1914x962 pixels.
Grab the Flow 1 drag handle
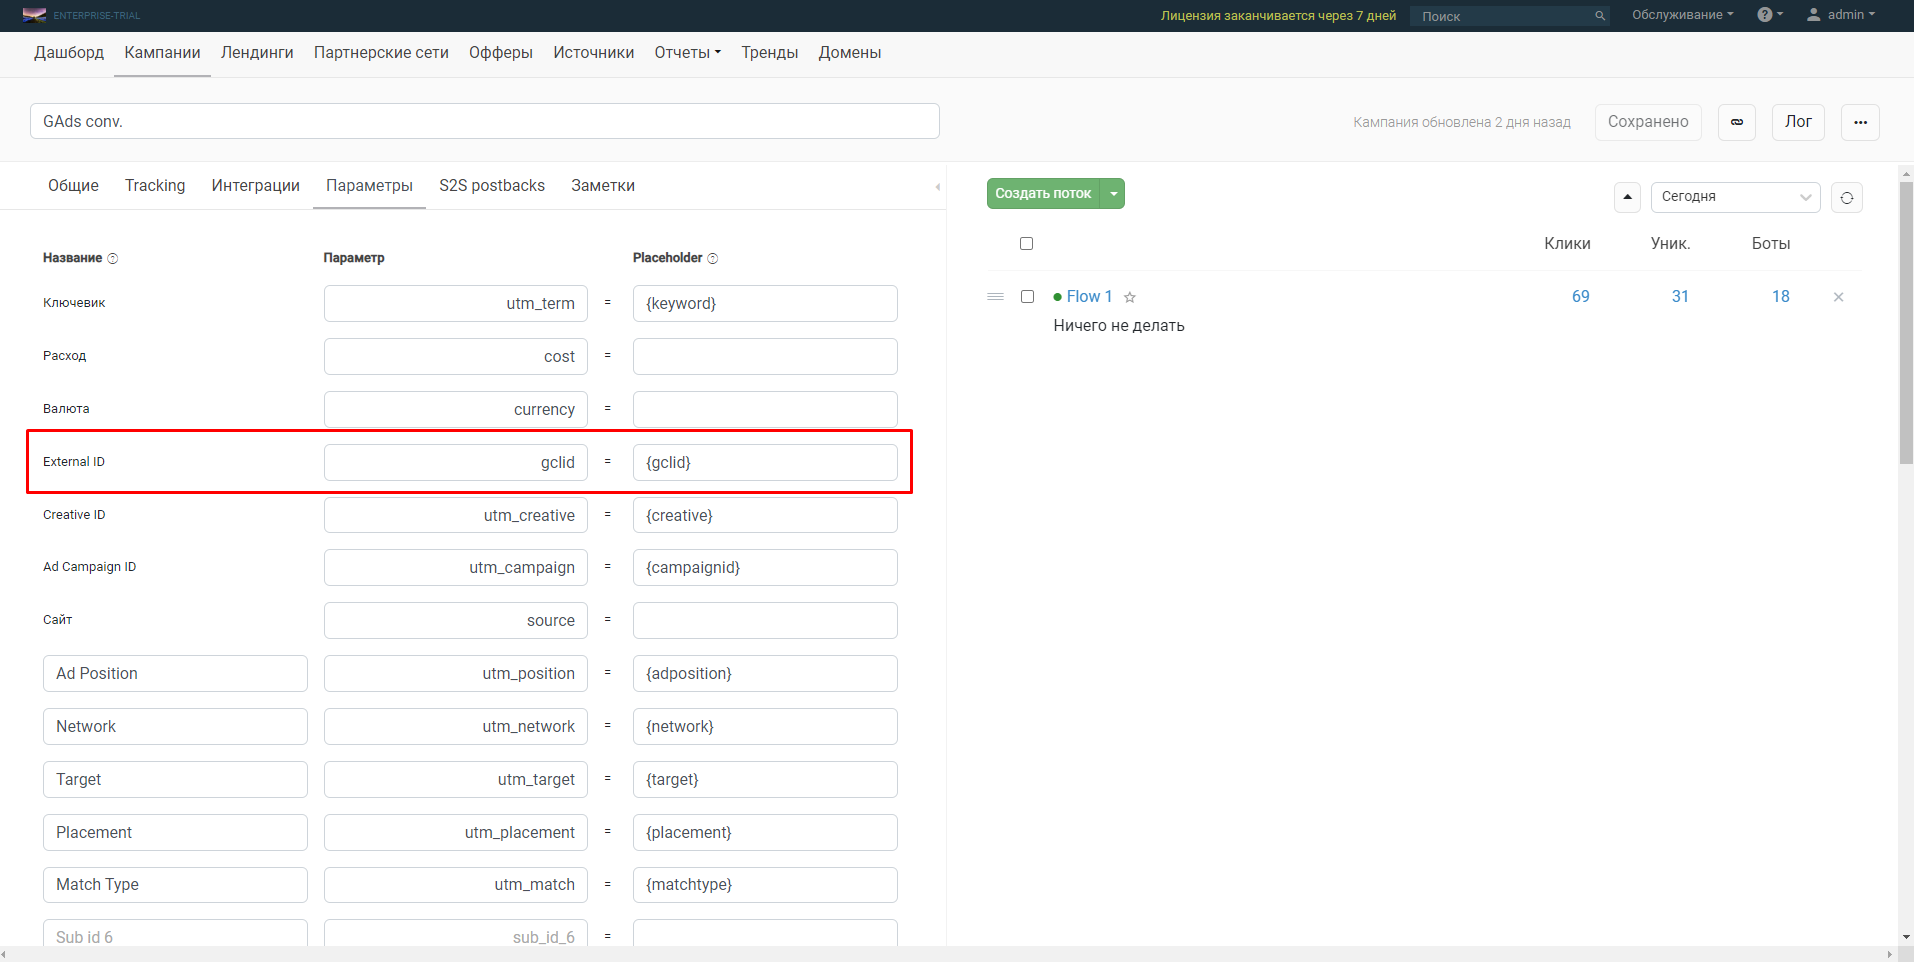point(995,297)
